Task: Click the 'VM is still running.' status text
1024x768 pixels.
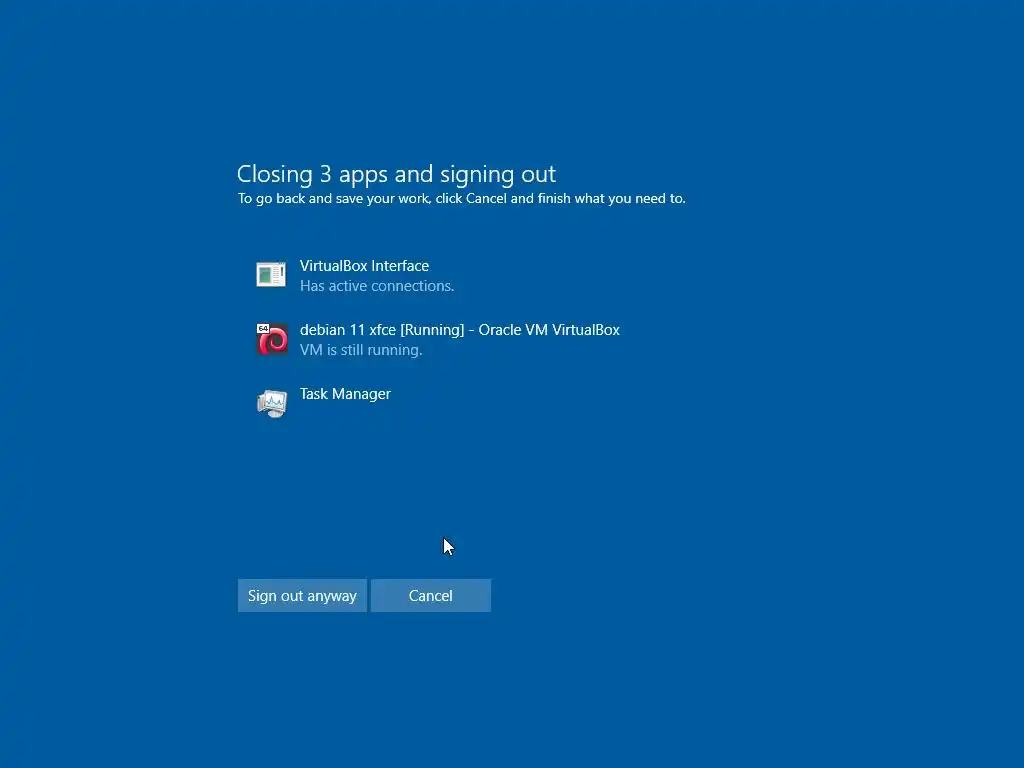Action: click(361, 350)
